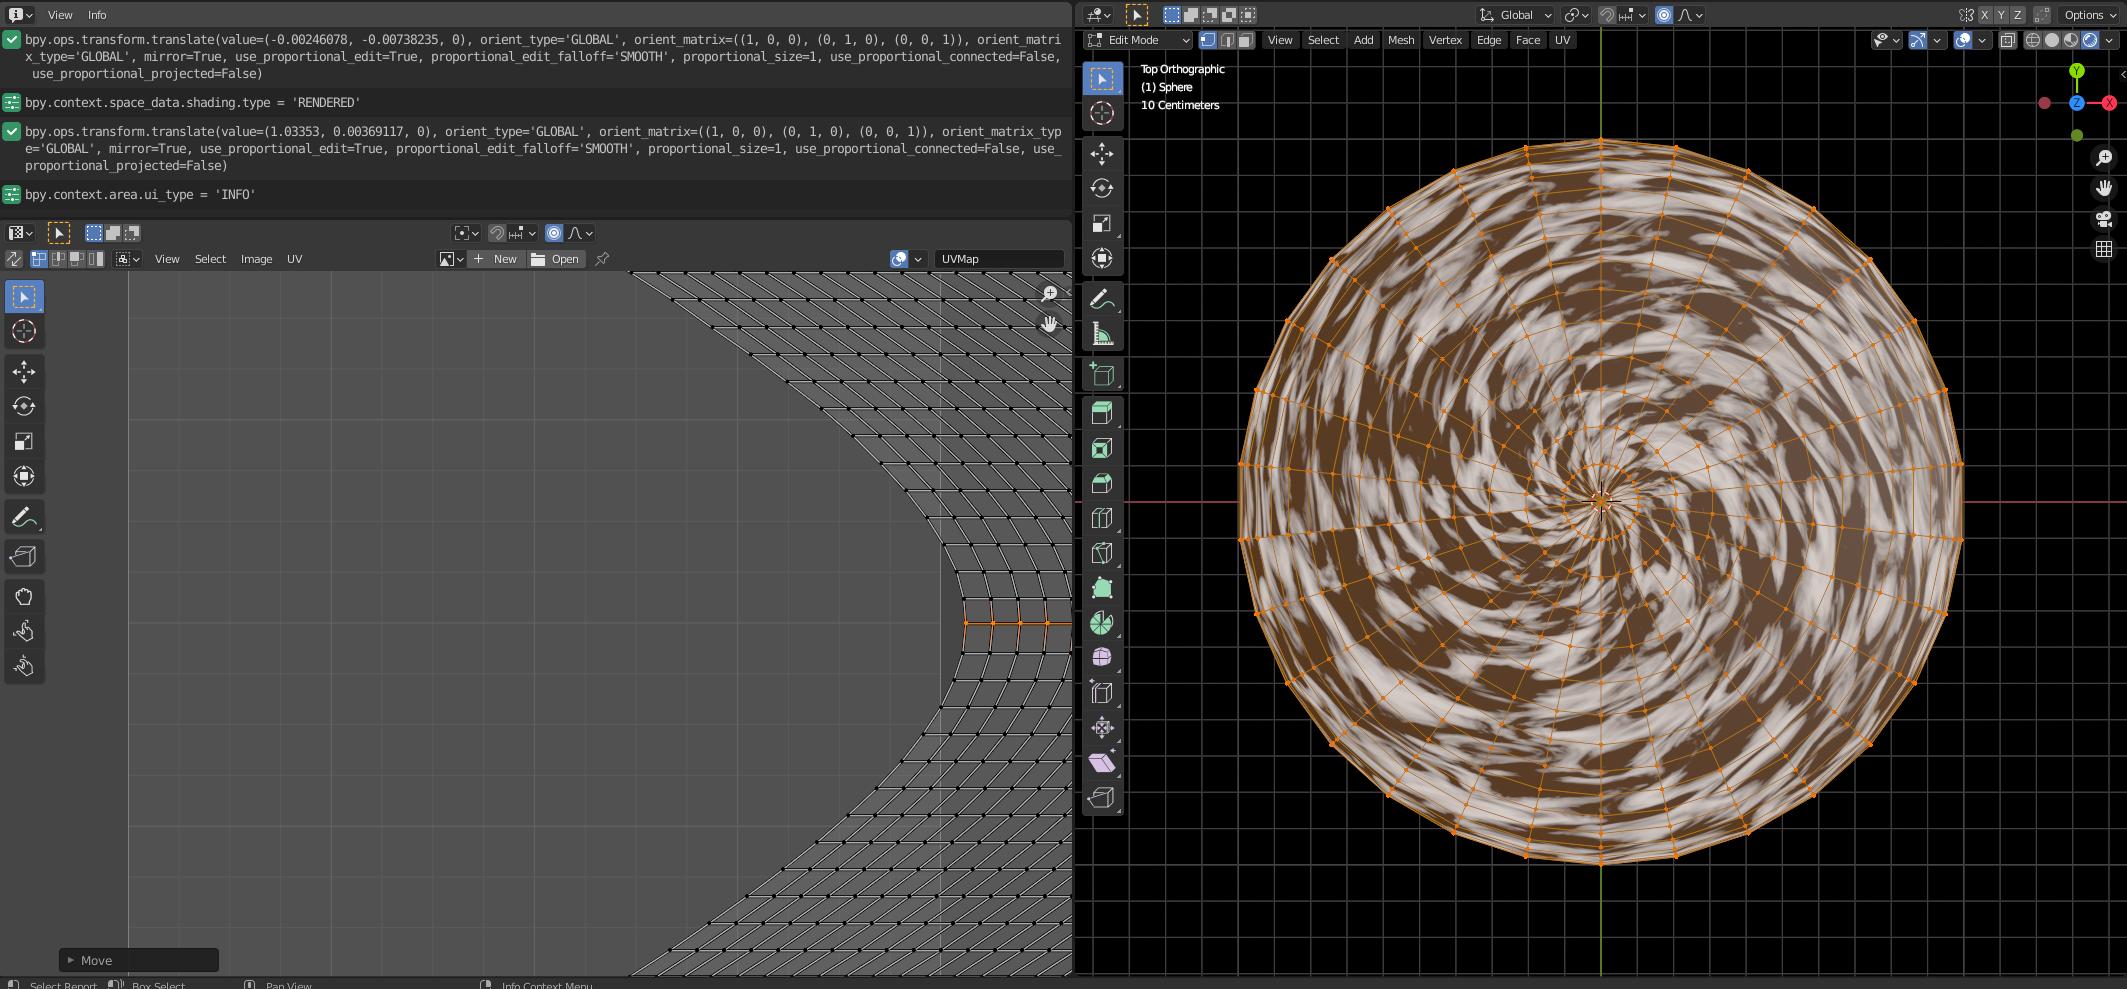
Task: Click Open image button
Action: point(556,259)
